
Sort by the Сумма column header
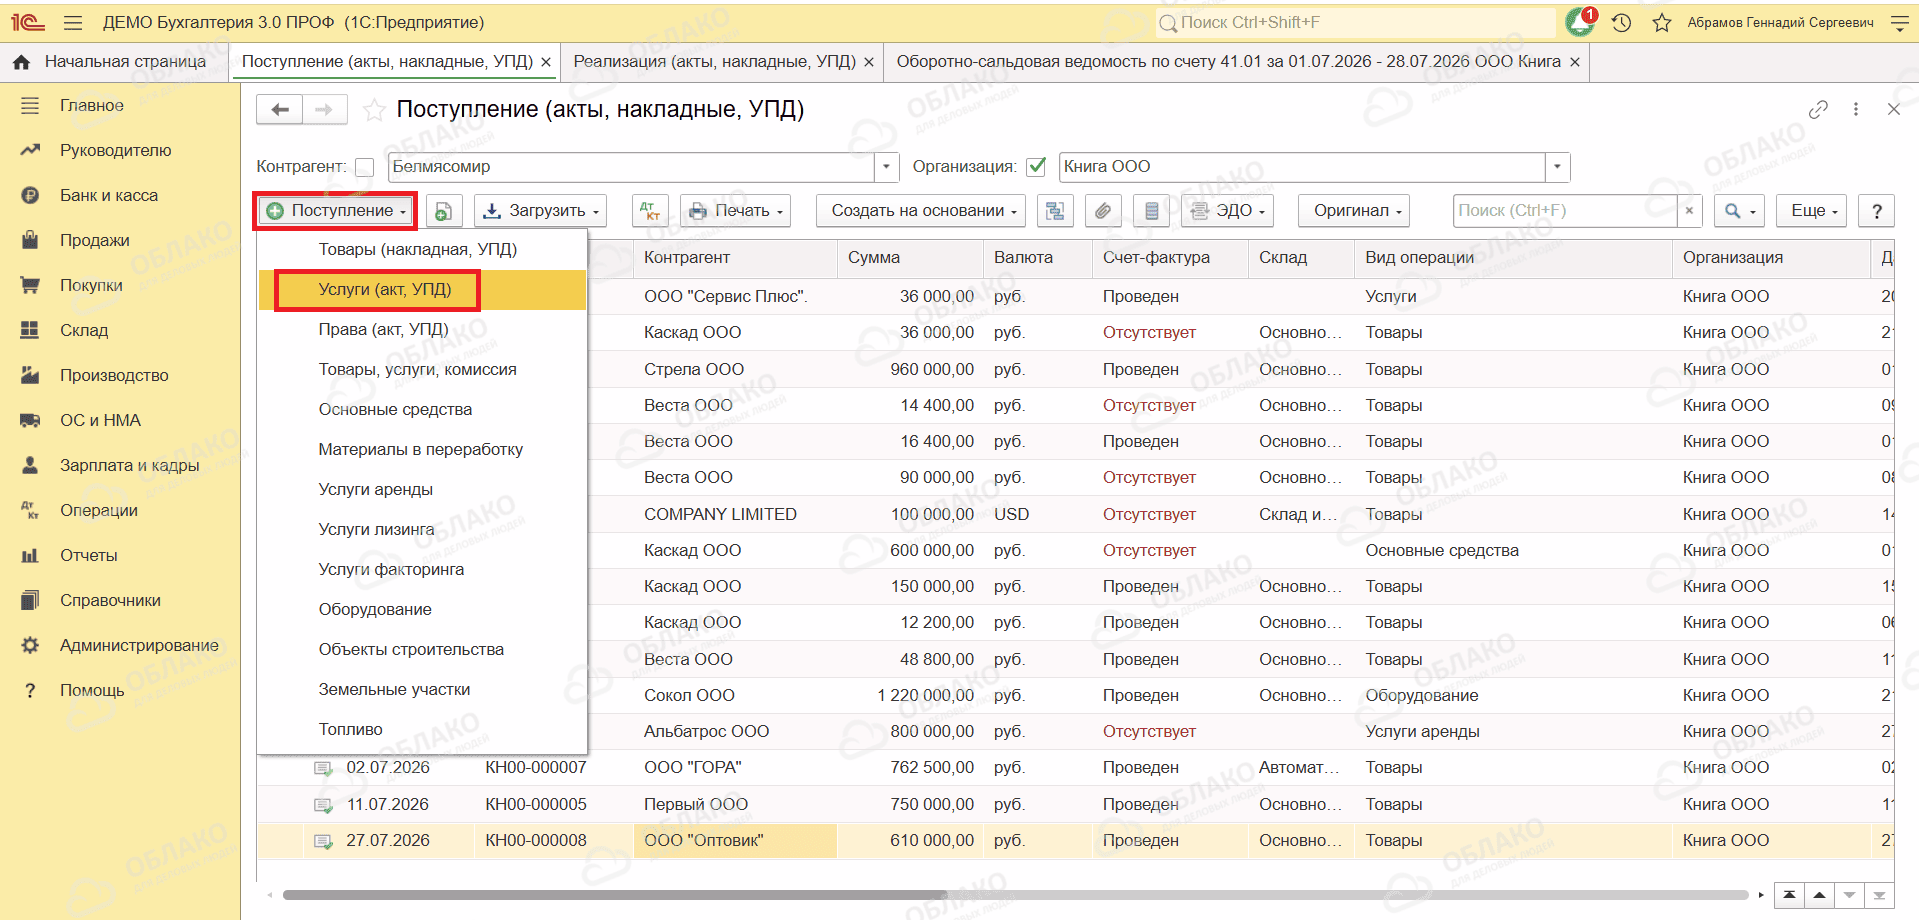pyautogui.click(x=910, y=258)
